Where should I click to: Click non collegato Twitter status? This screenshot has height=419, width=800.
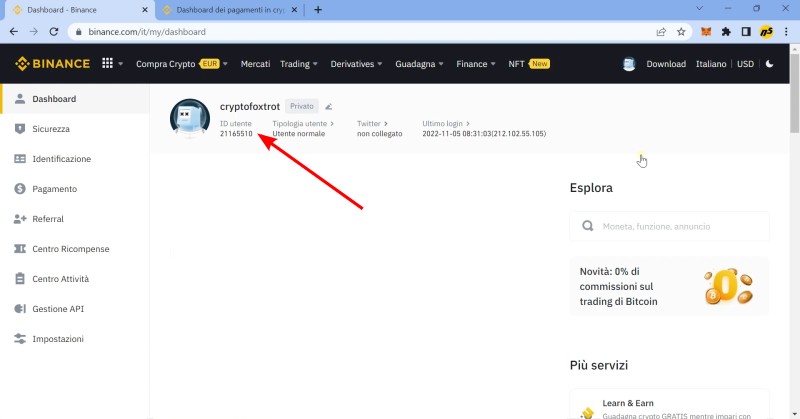tap(380, 134)
